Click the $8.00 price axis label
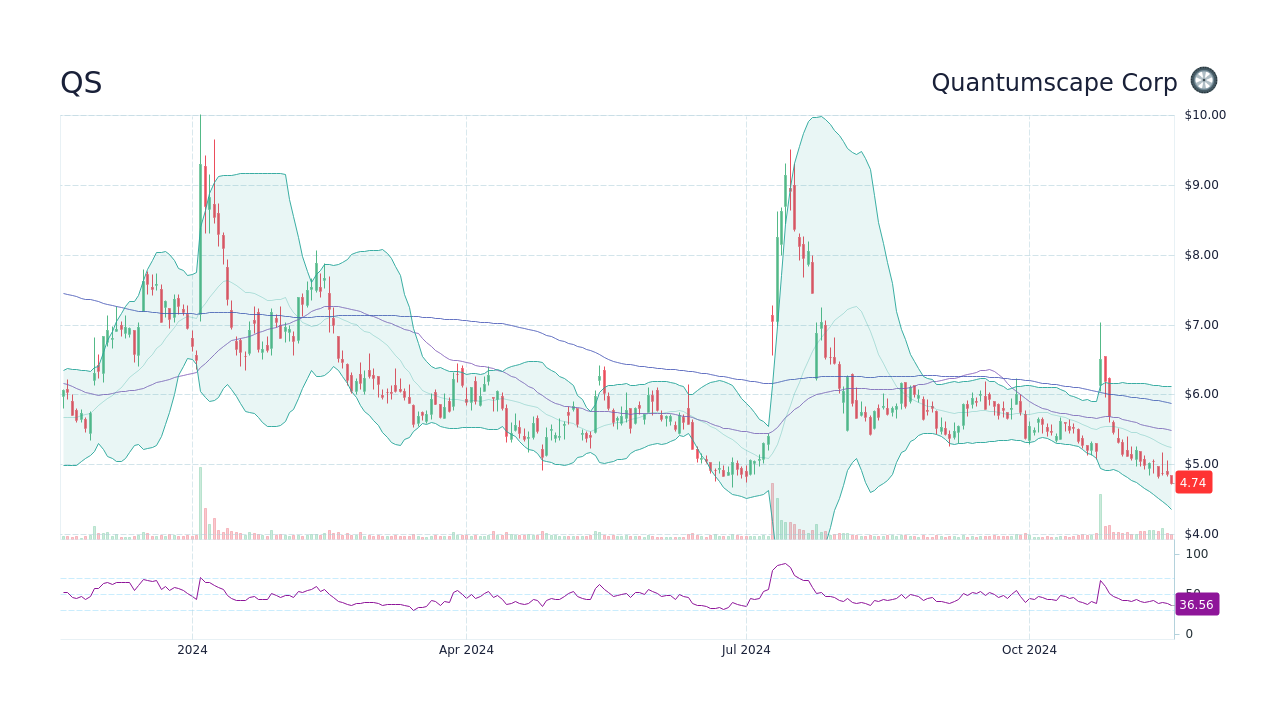 tap(1201, 255)
